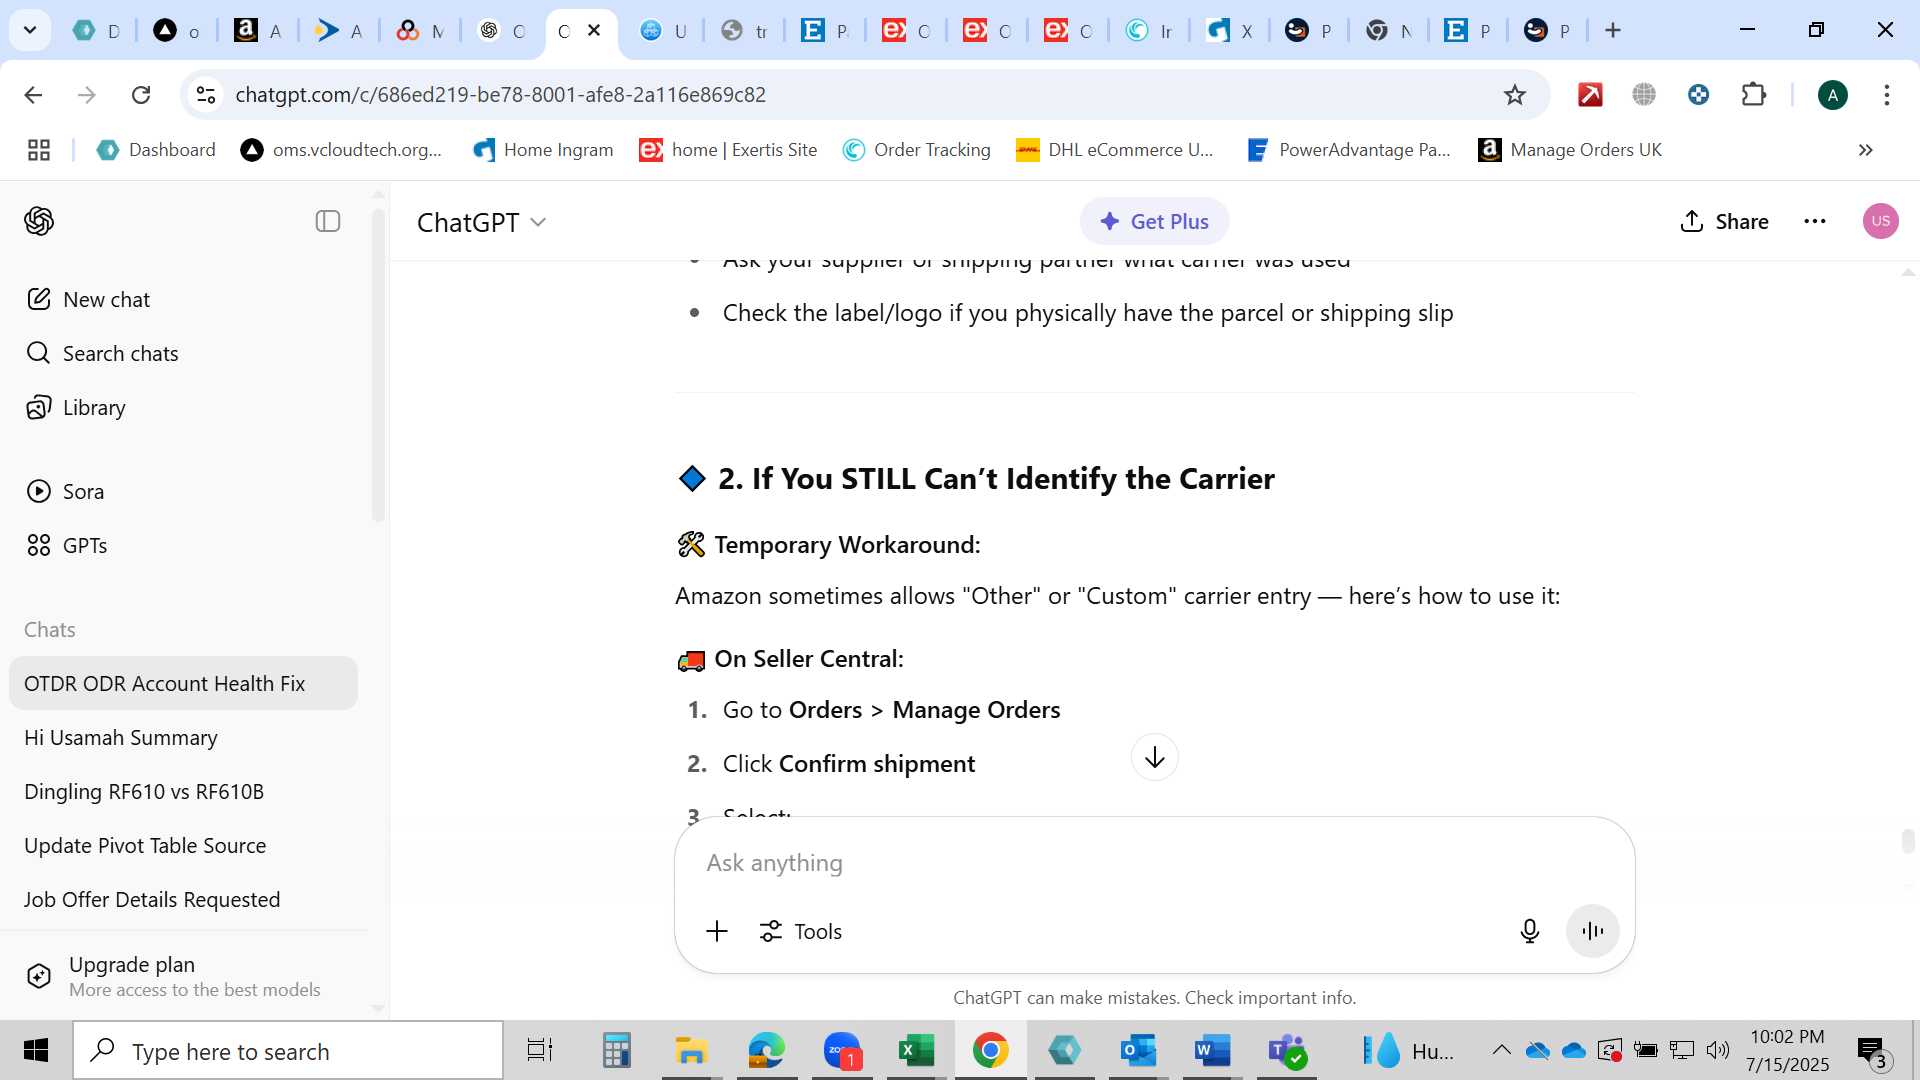Open the conversation options three-dot menu

coord(1815,222)
